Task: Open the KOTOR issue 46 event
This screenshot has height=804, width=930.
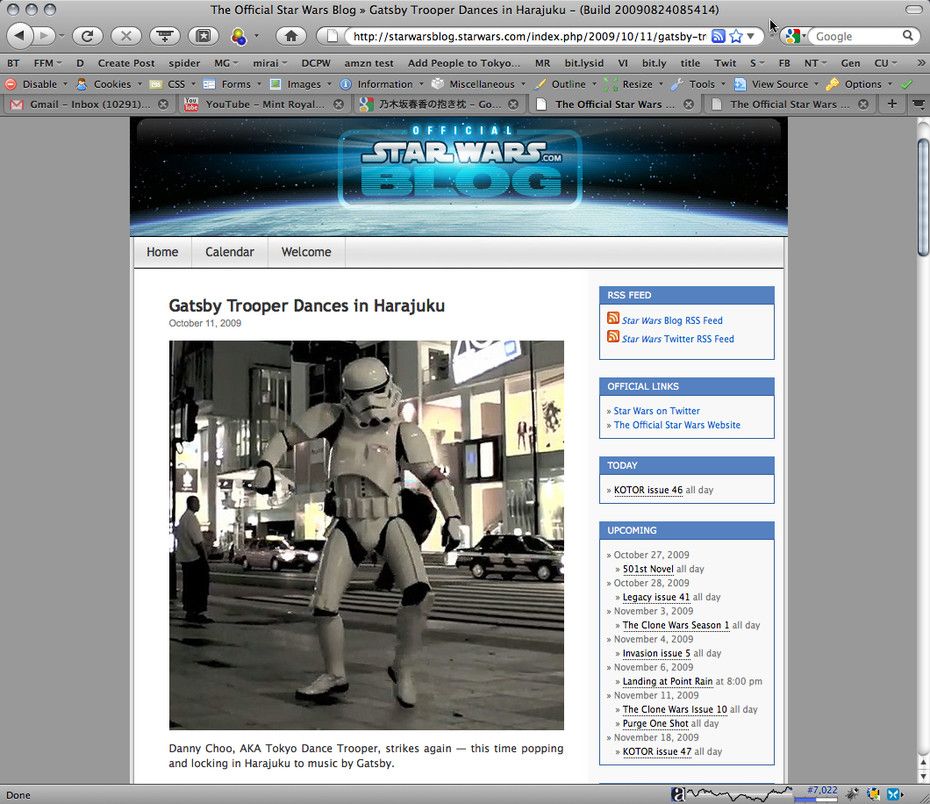Action: (648, 490)
